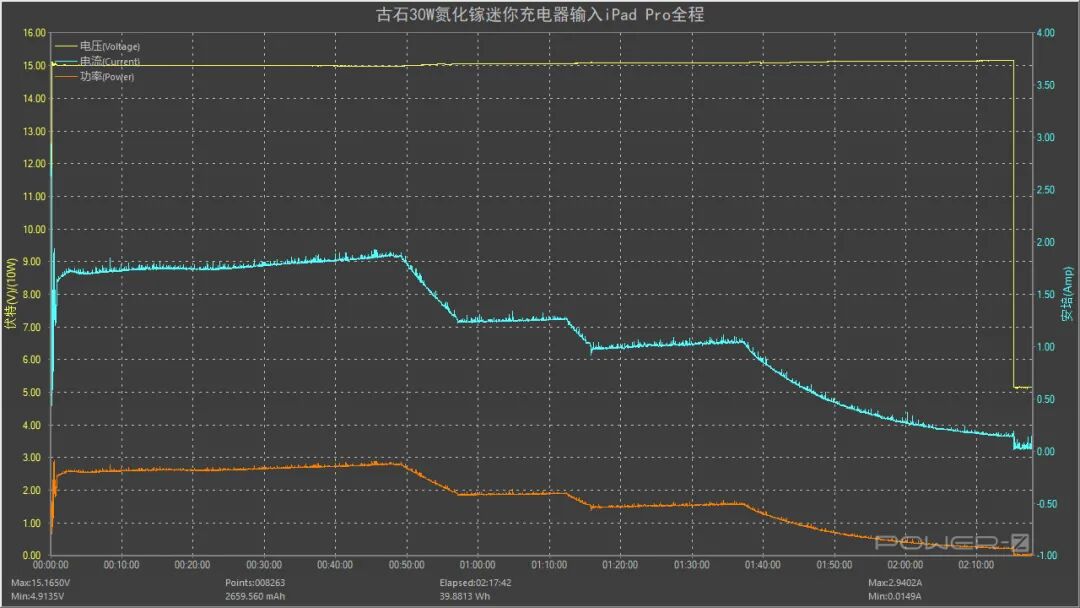Click the 4.00 left voltage axis label

[x=32, y=425]
